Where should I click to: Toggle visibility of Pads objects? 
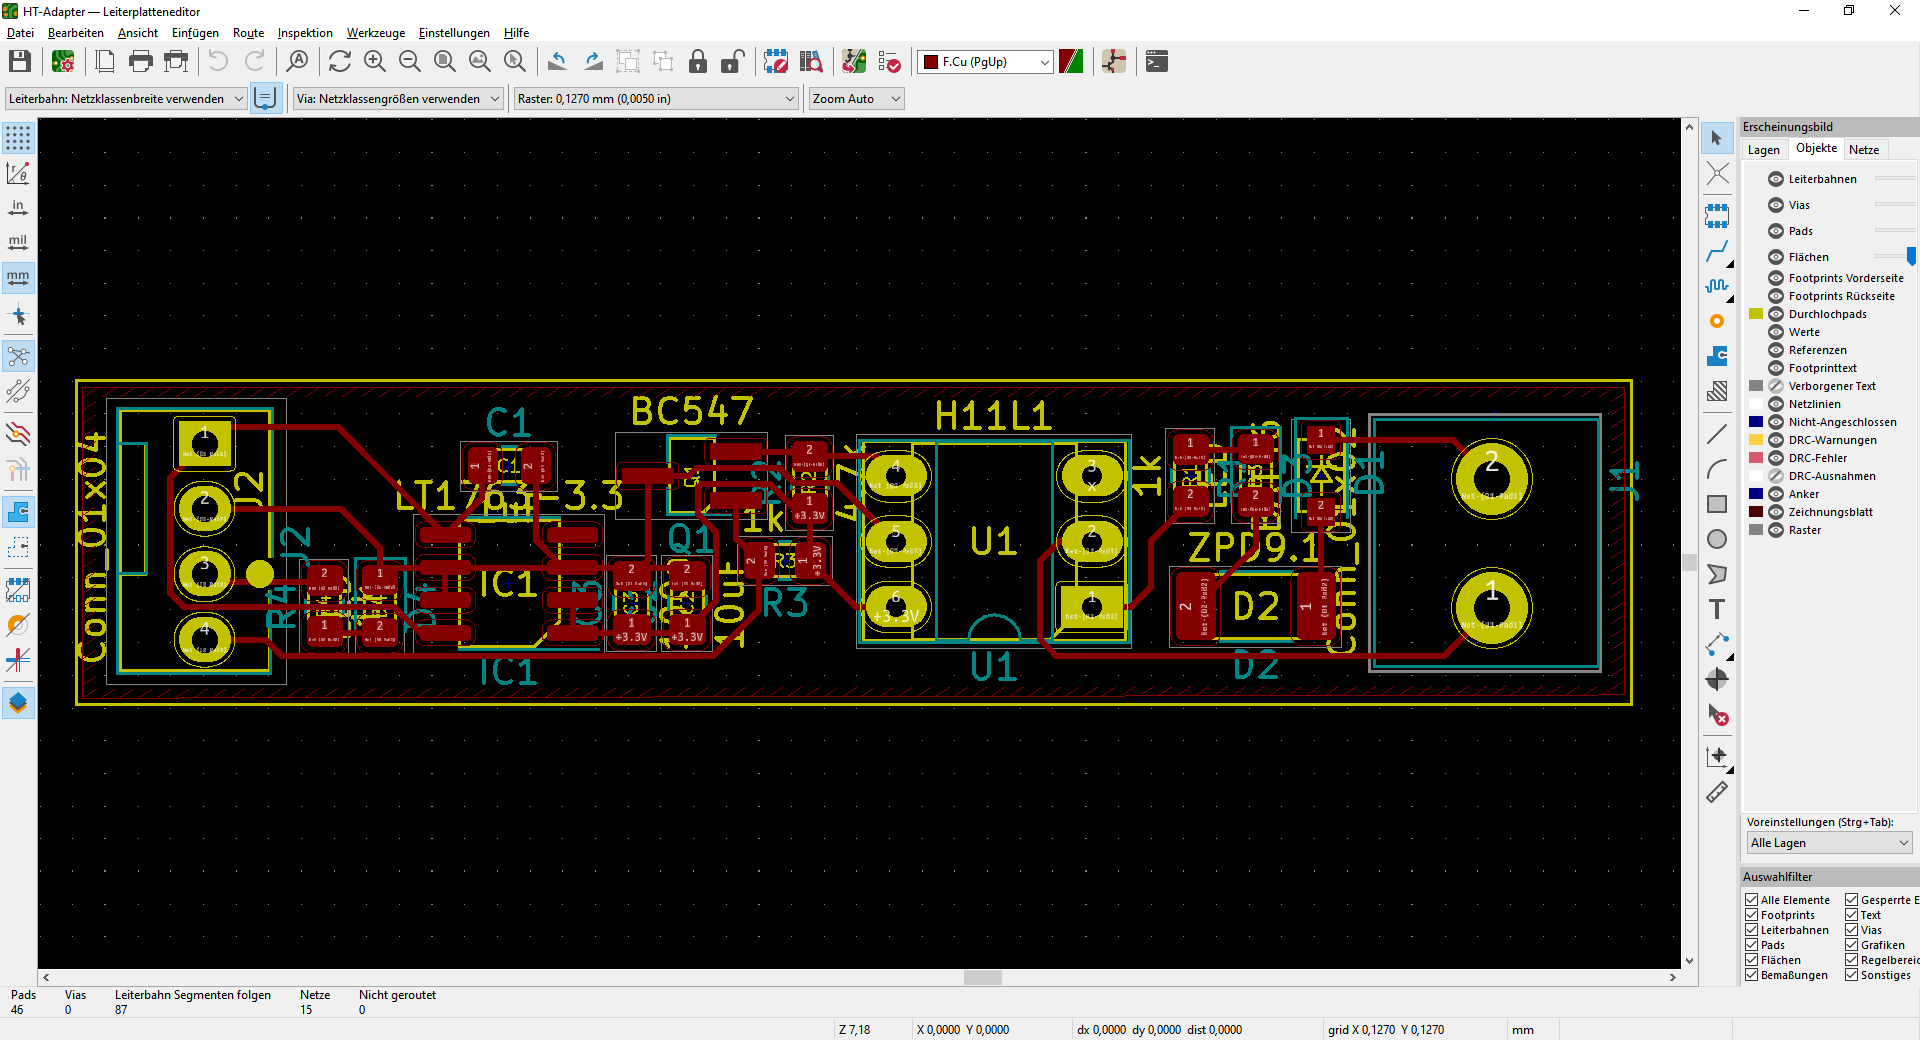[1776, 231]
